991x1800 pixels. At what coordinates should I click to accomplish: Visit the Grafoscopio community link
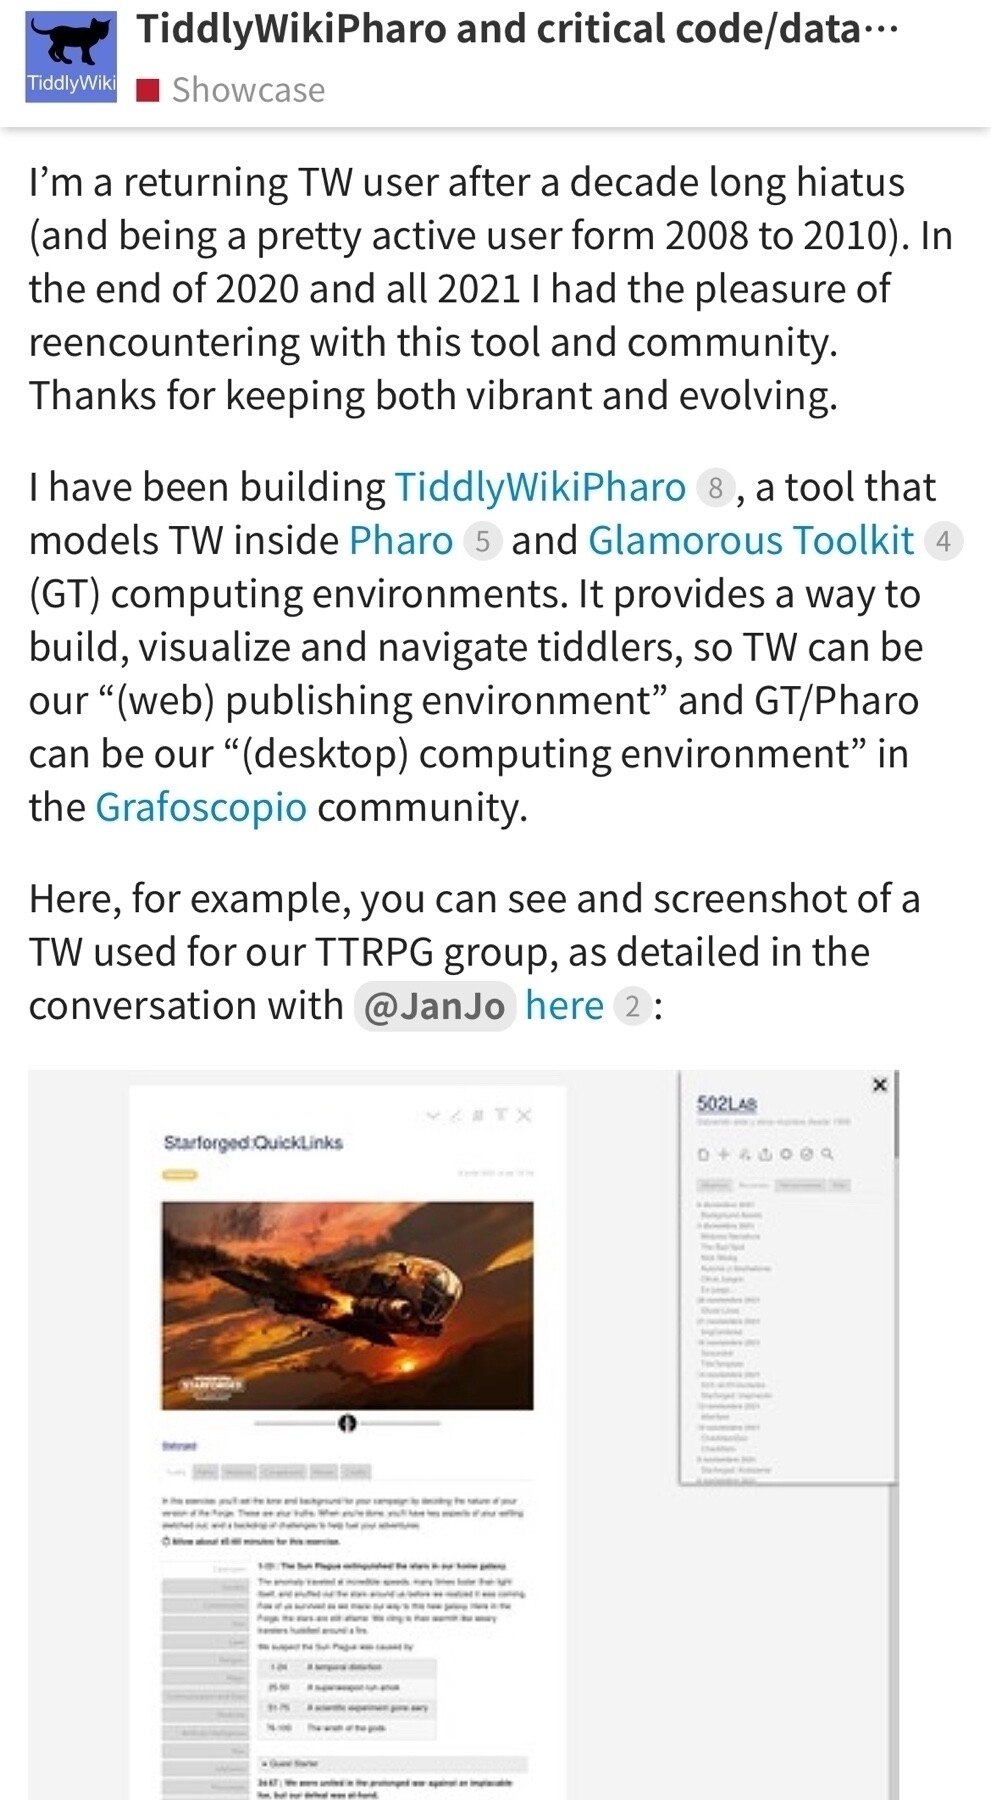click(201, 807)
